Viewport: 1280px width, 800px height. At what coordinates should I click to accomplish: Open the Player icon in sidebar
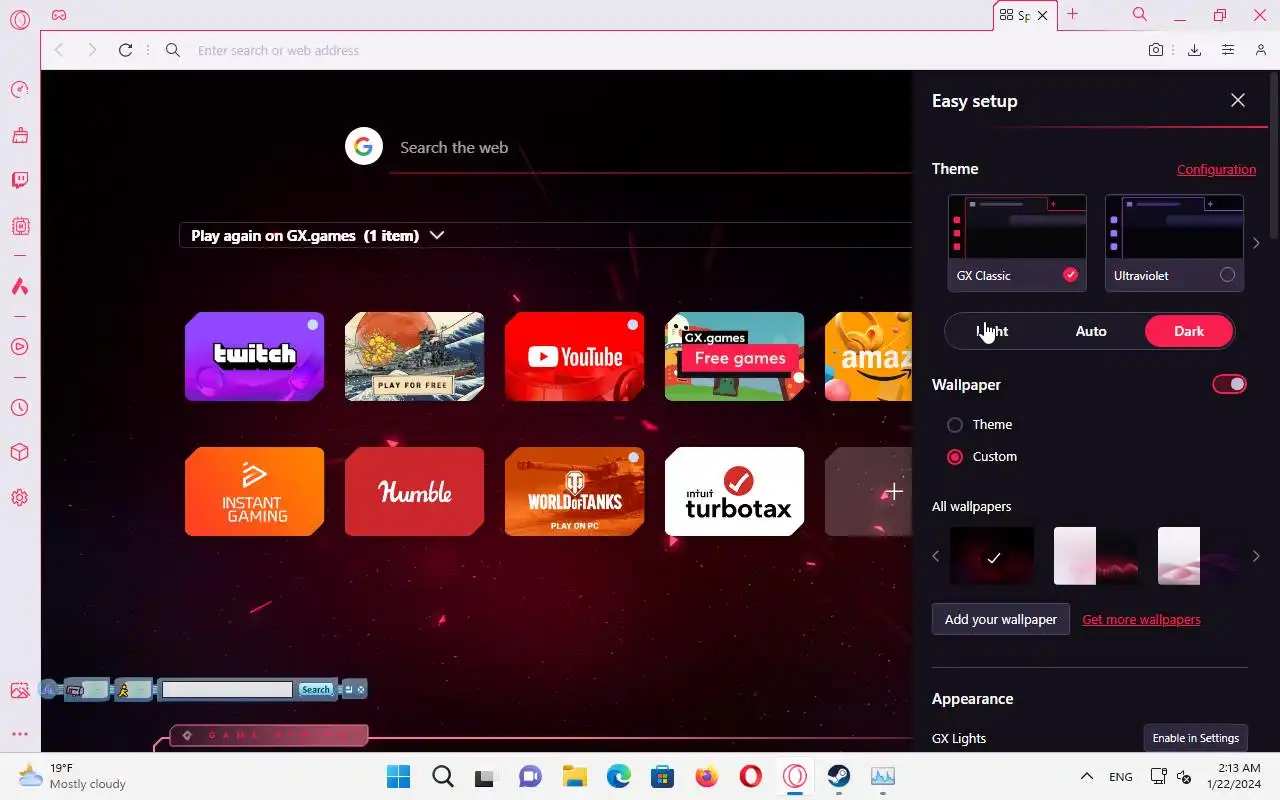click(x=20, y=347)
